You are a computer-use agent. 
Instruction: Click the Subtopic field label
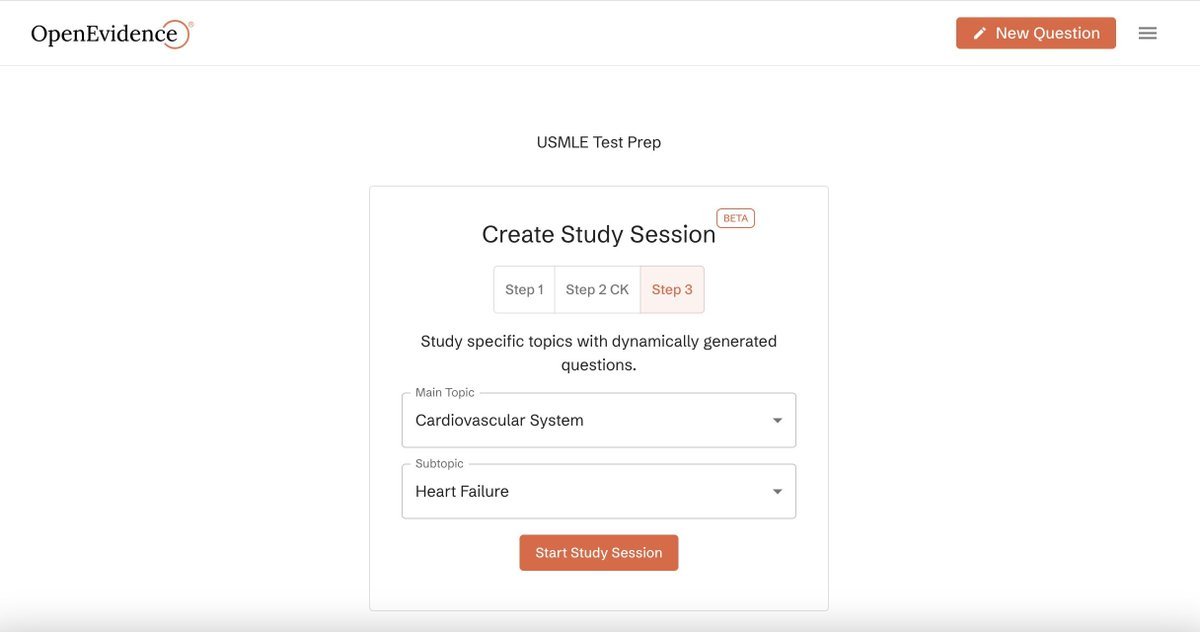[x=439, y=464]
